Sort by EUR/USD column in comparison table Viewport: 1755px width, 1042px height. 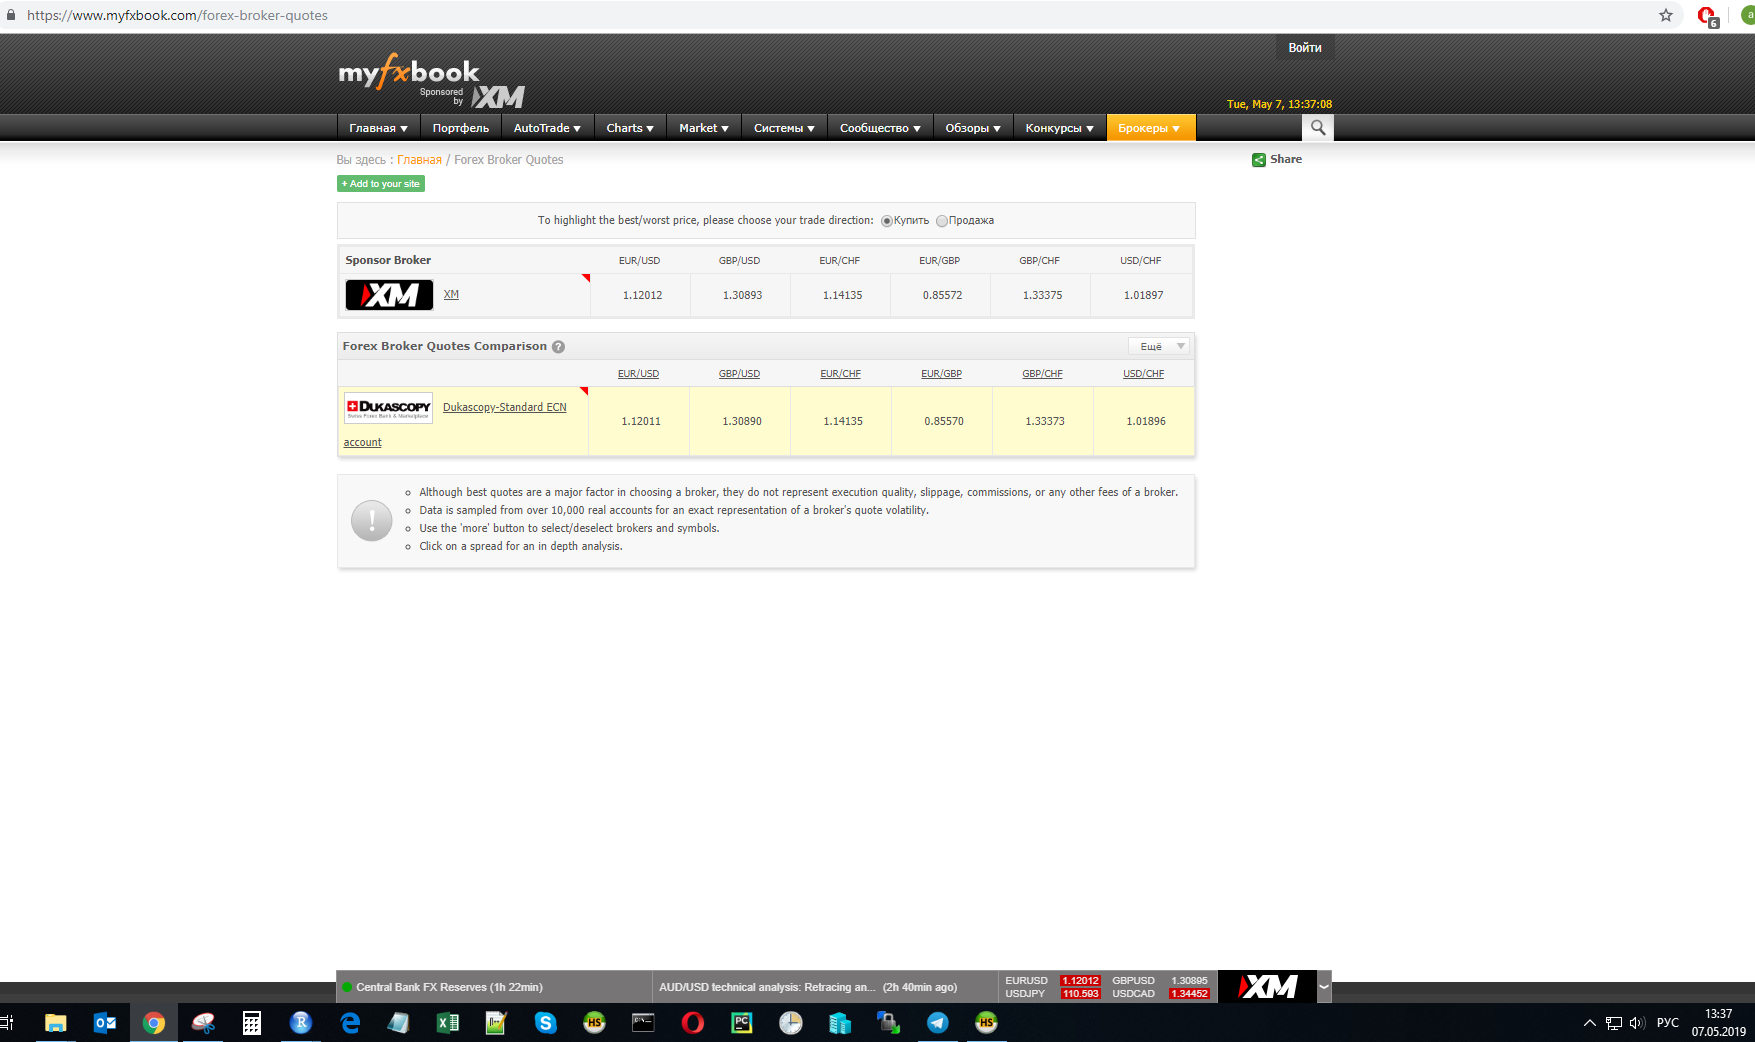(x=638, y=374)
